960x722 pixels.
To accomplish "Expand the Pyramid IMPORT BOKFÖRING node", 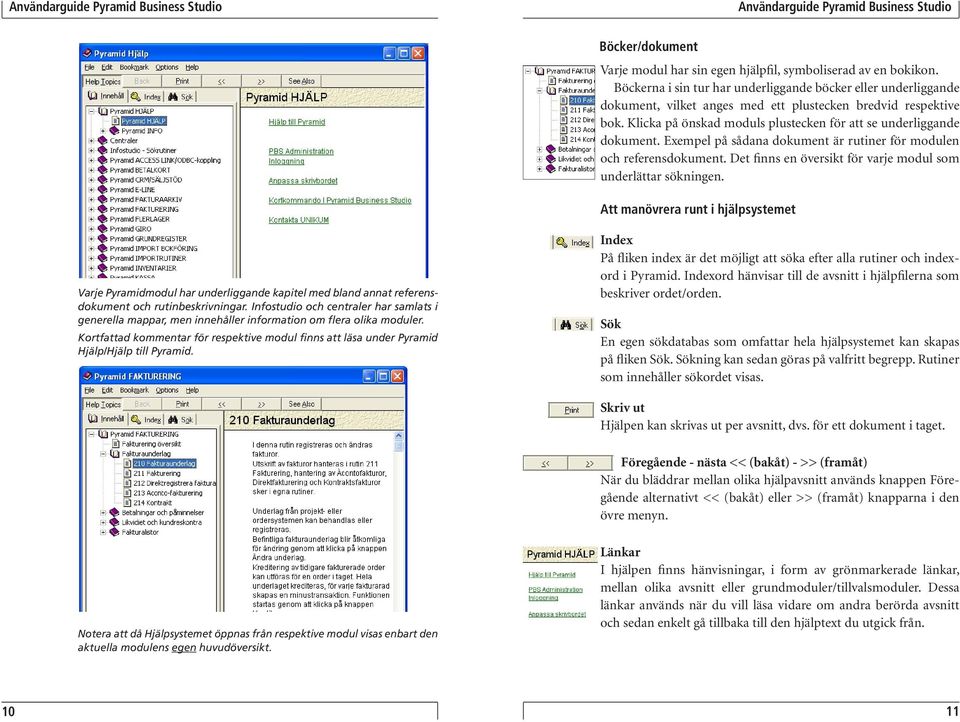I will click(x=92, y=249).
